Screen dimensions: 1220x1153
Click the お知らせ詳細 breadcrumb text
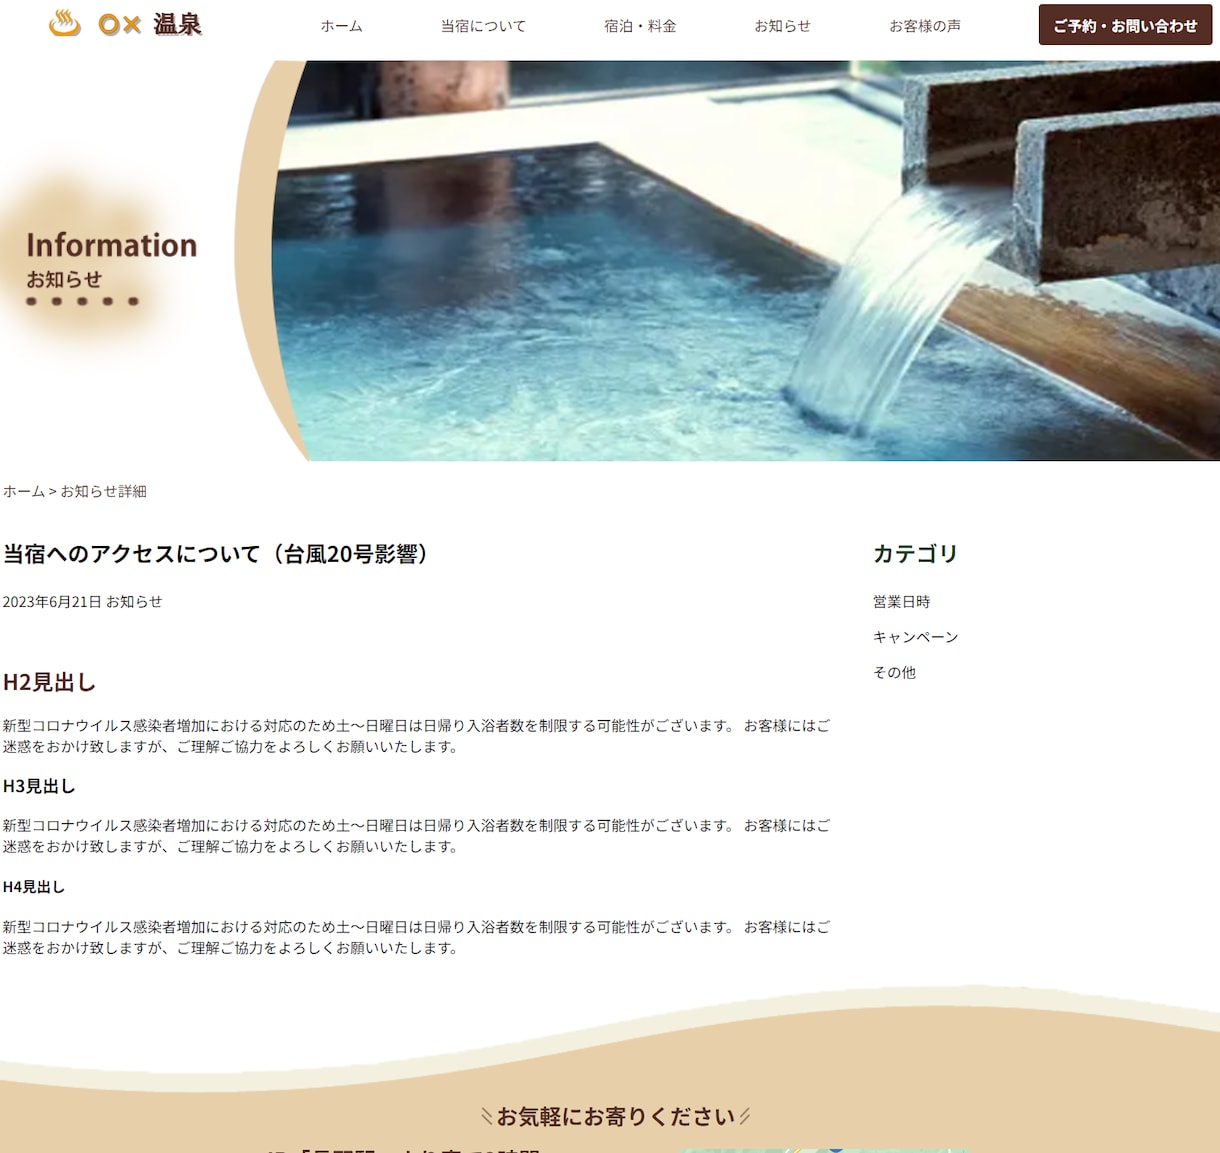click(103, 491)
